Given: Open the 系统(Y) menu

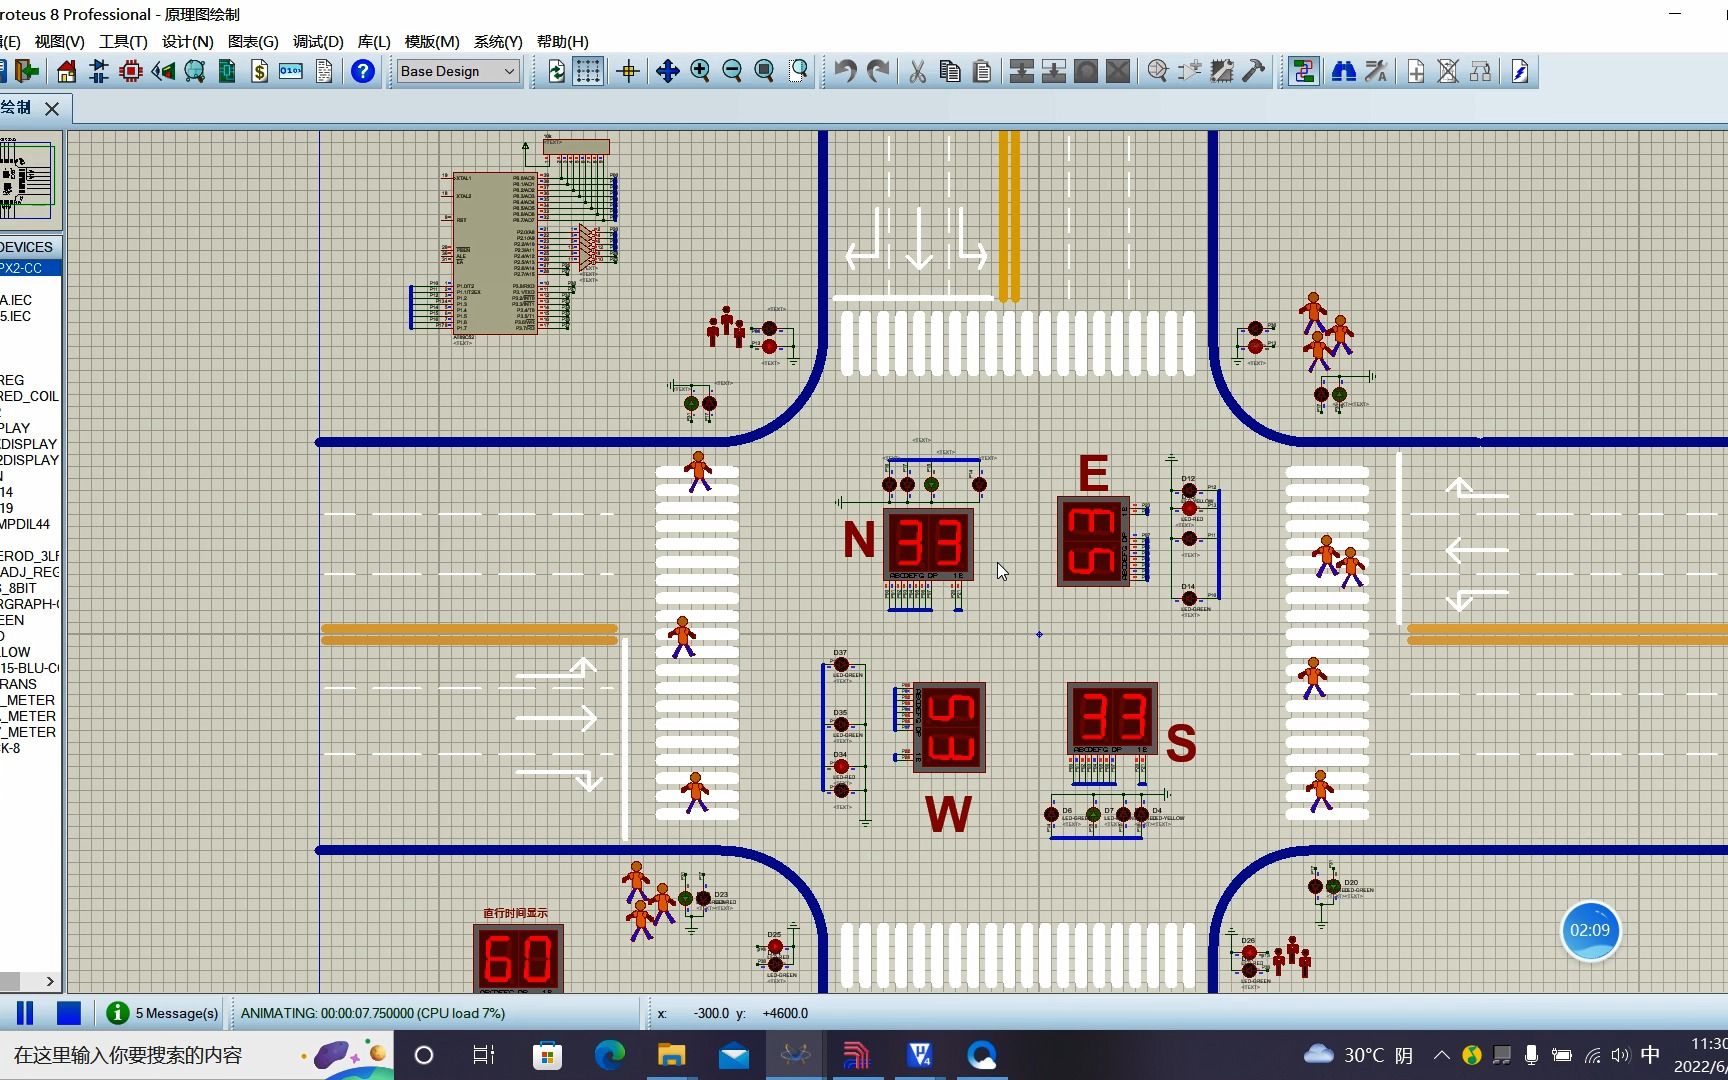Looking at the screenshot, I should point(498,41).
